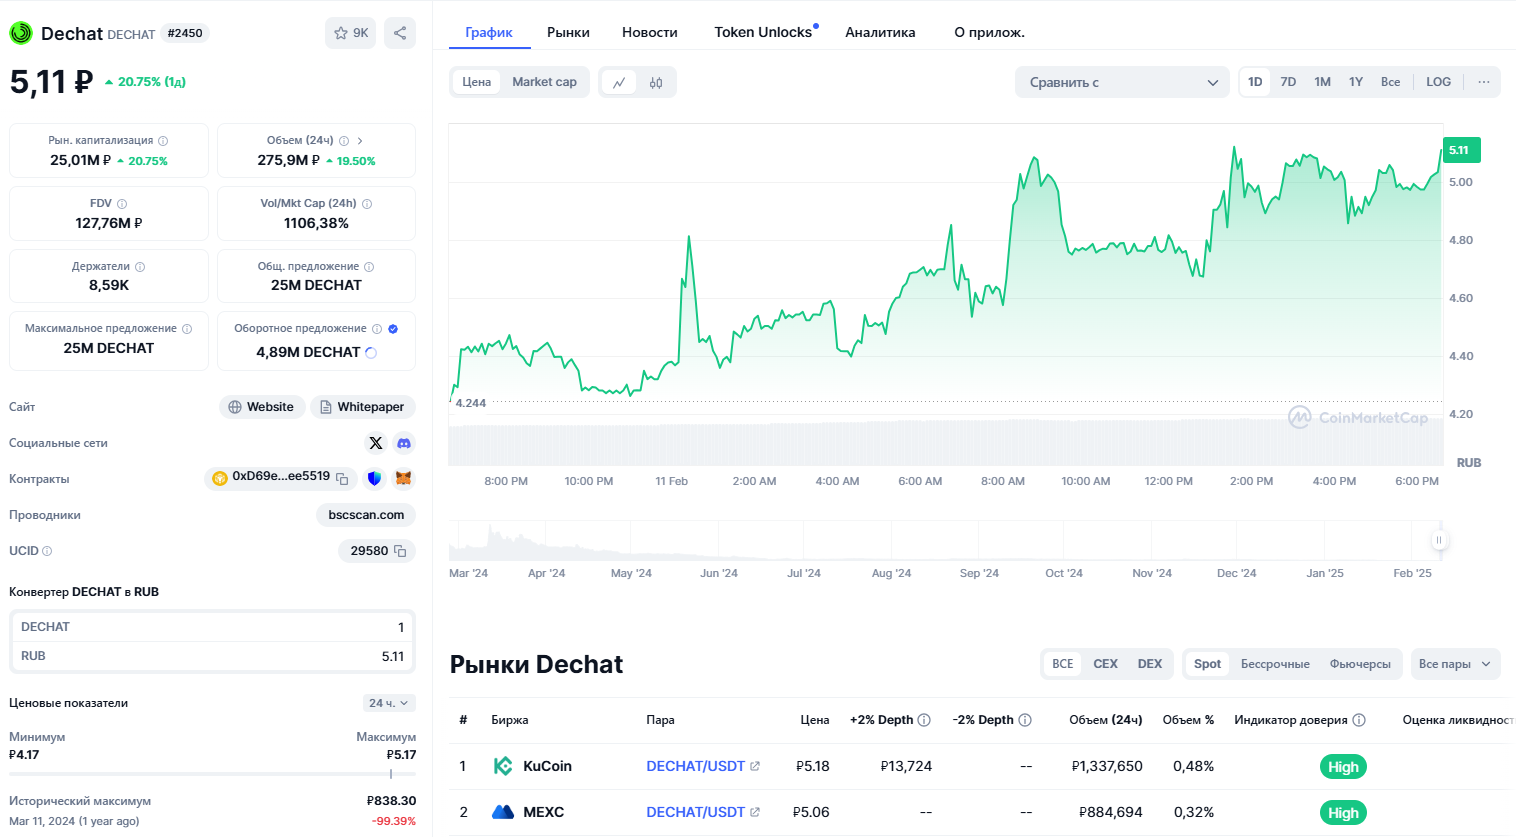This screenshot has height=837, width=1516.
Task: Open chart more options (three dots)
Action: [x=1484, y=82]
